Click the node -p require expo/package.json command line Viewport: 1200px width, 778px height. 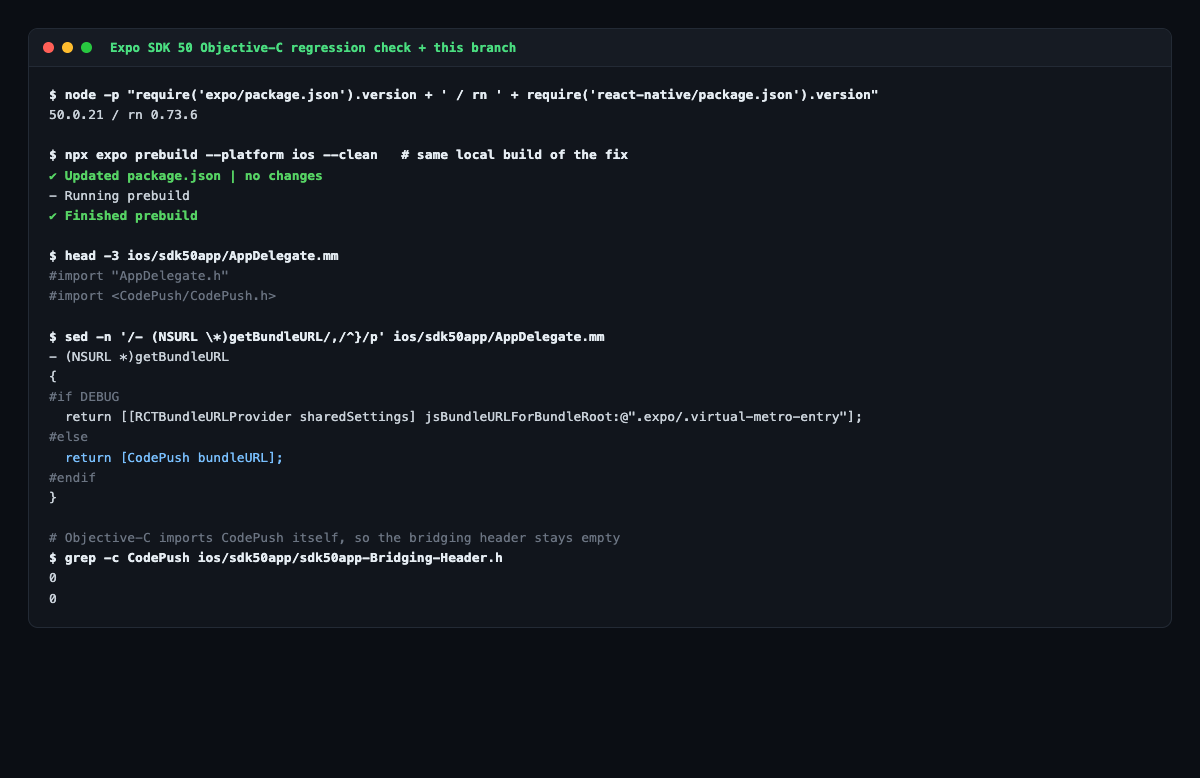pos(464,95)
